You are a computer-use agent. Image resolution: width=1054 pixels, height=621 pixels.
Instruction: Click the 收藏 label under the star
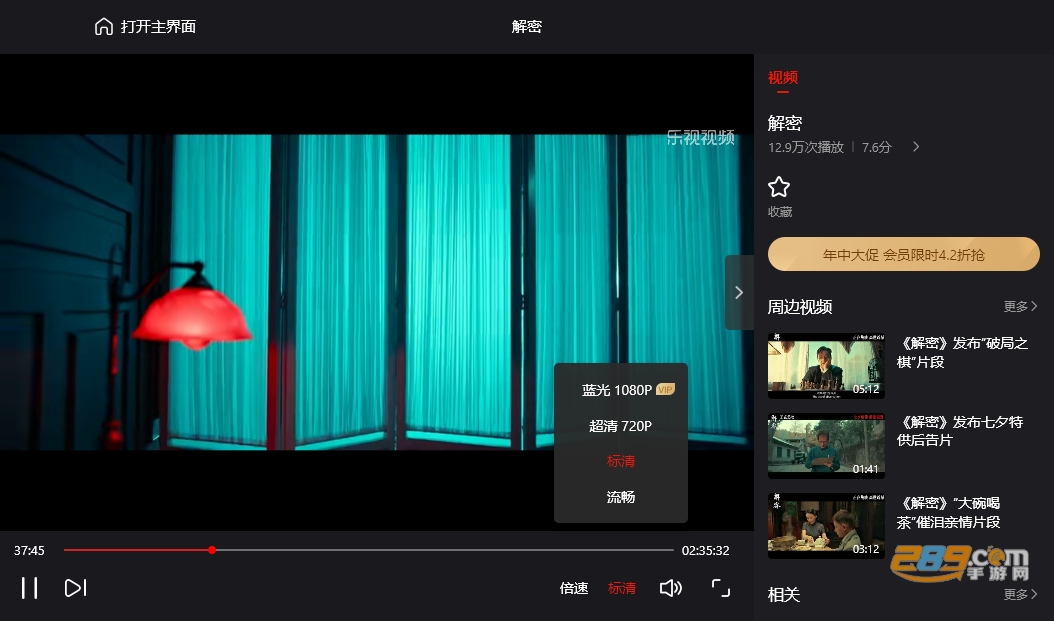pyautogui.click(x=780, y=212)
